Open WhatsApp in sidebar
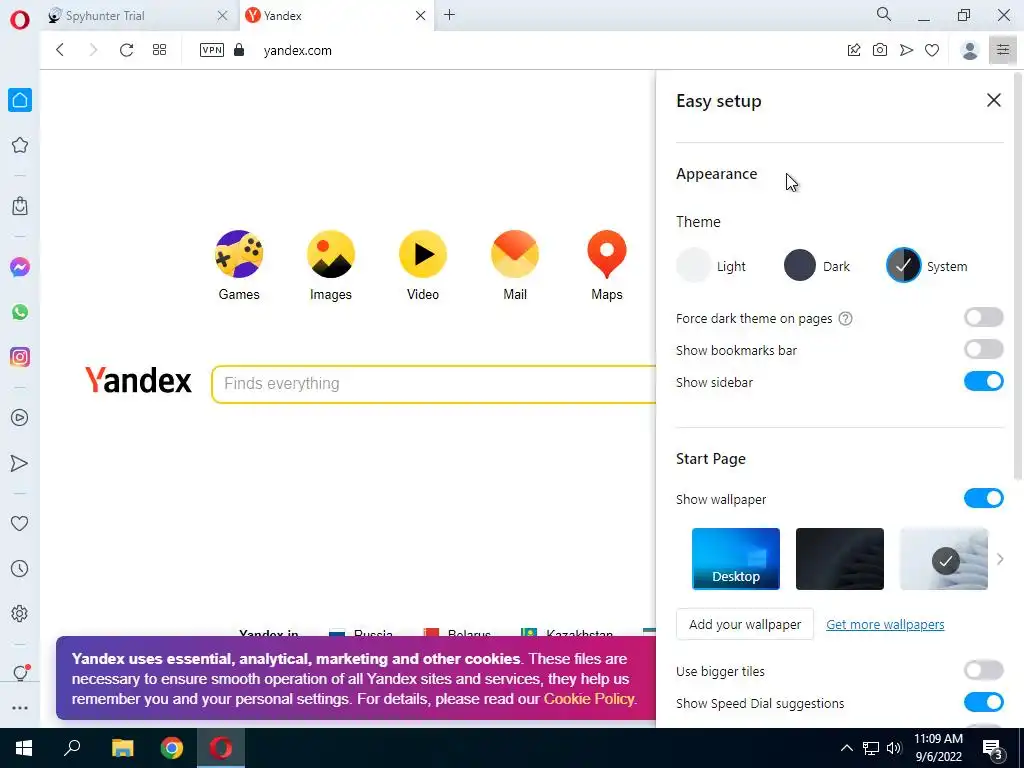 click(20, 312)
